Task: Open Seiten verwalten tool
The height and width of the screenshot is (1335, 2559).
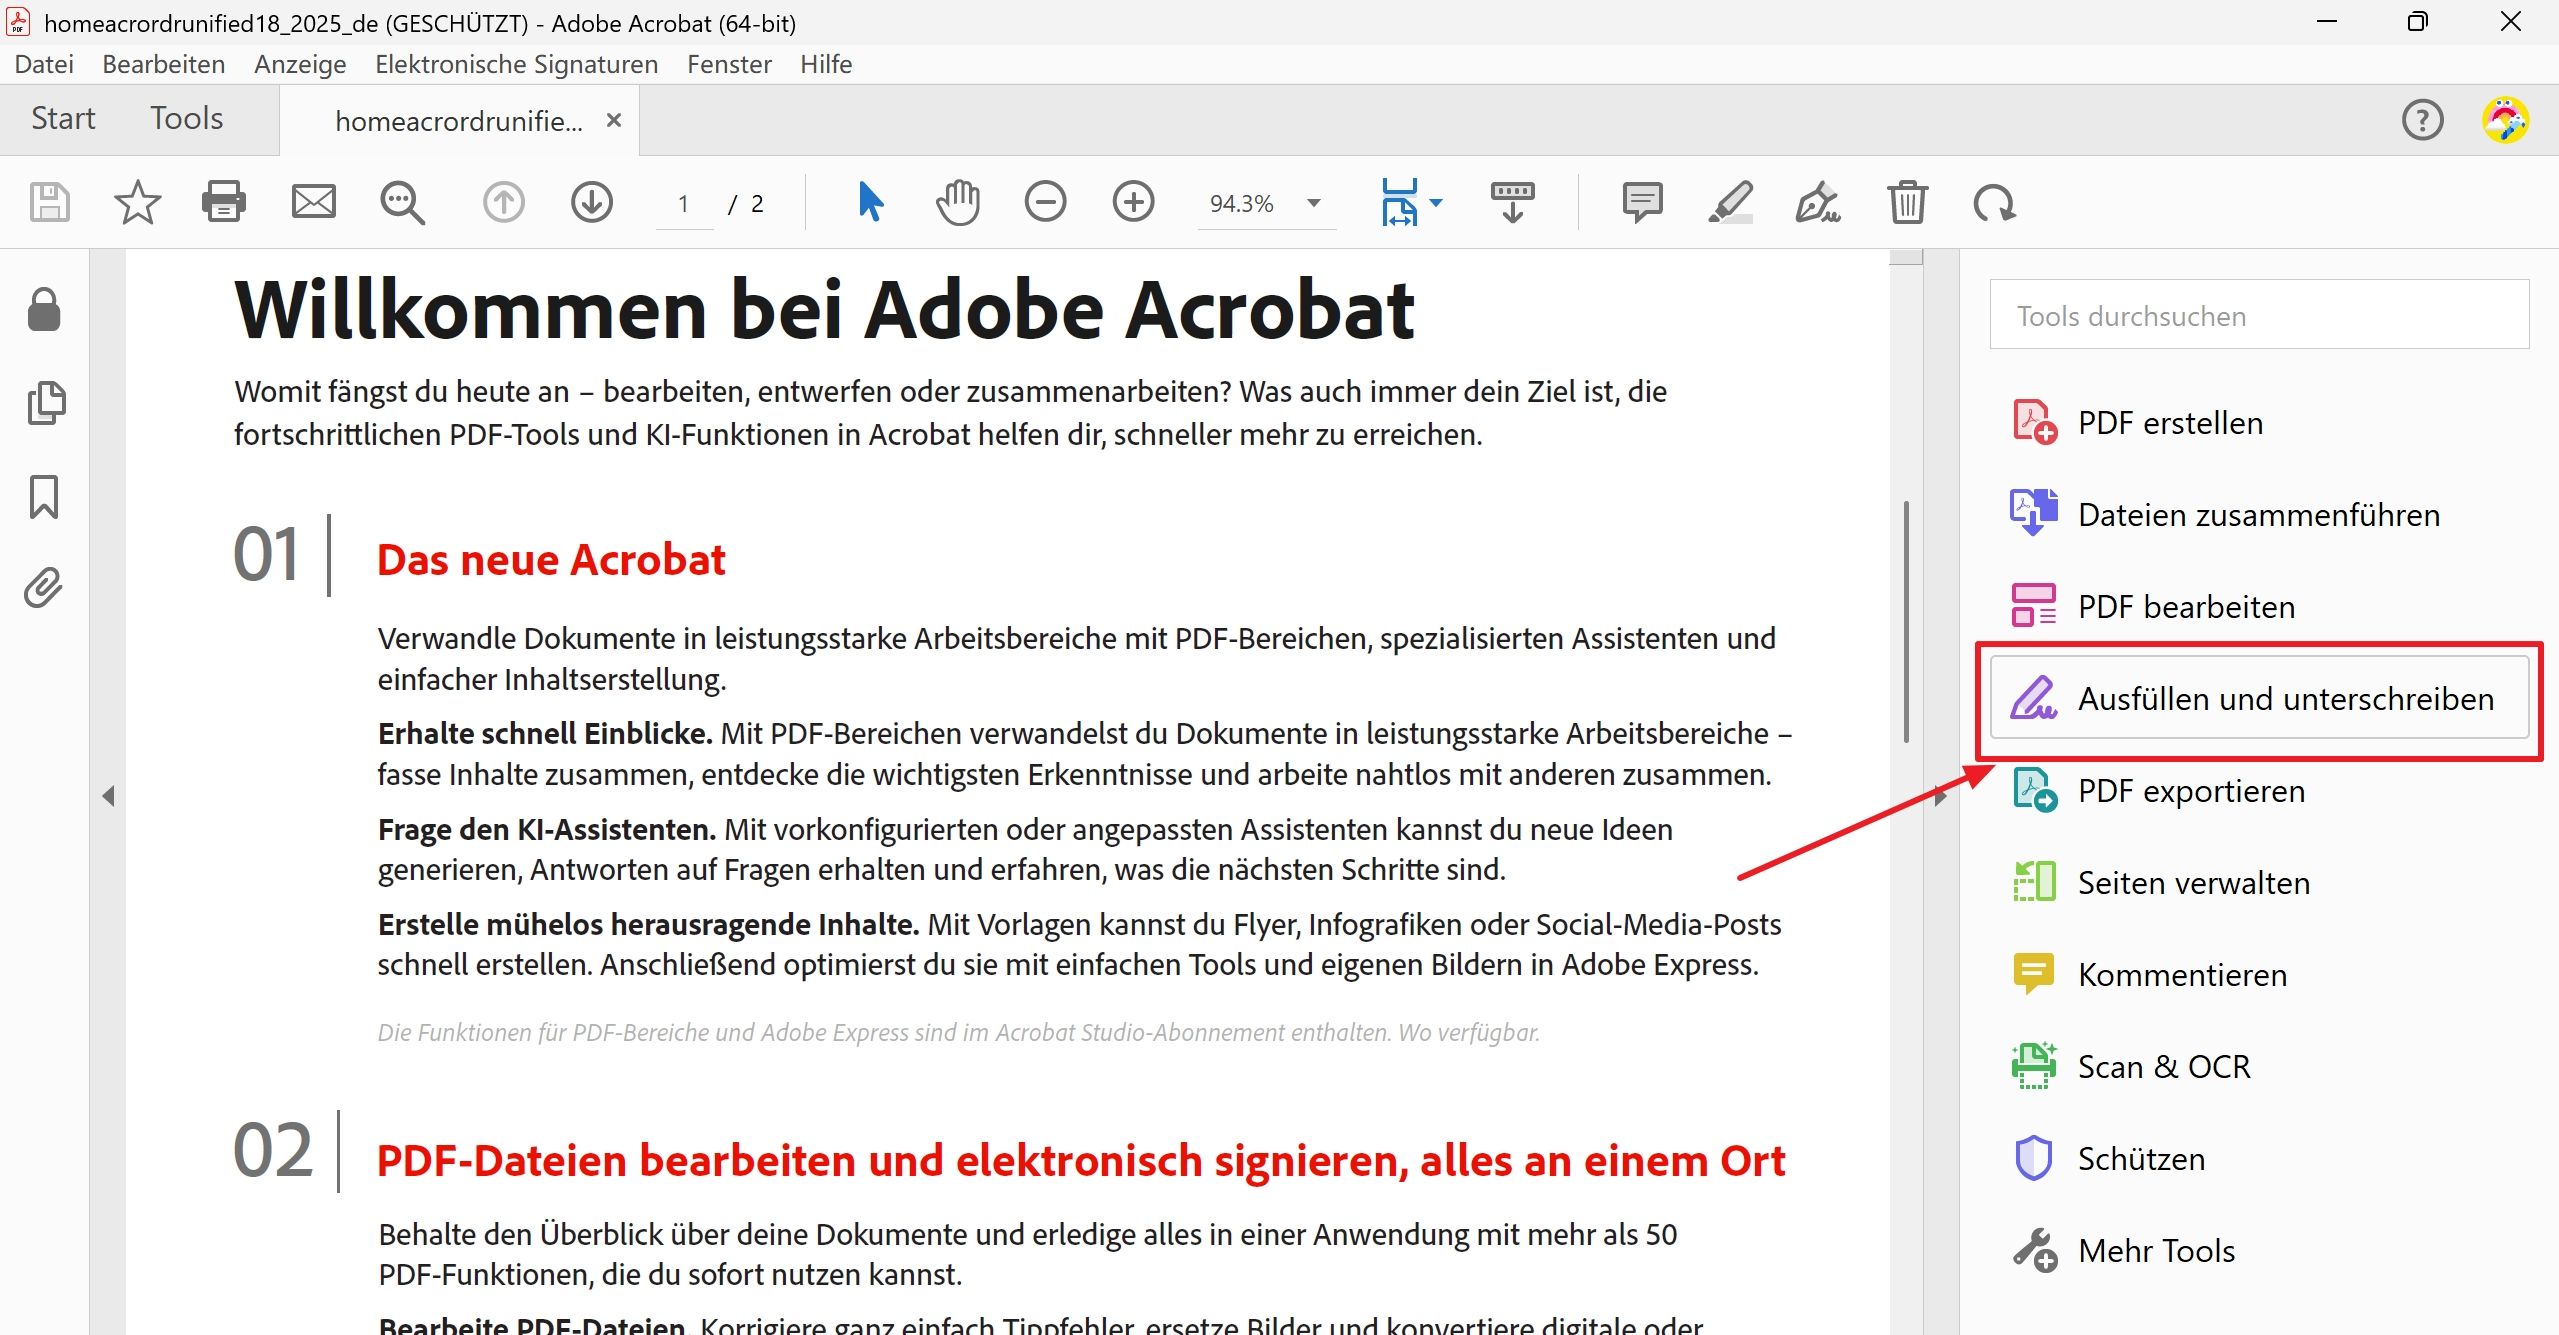Action: coord(2259,883)
